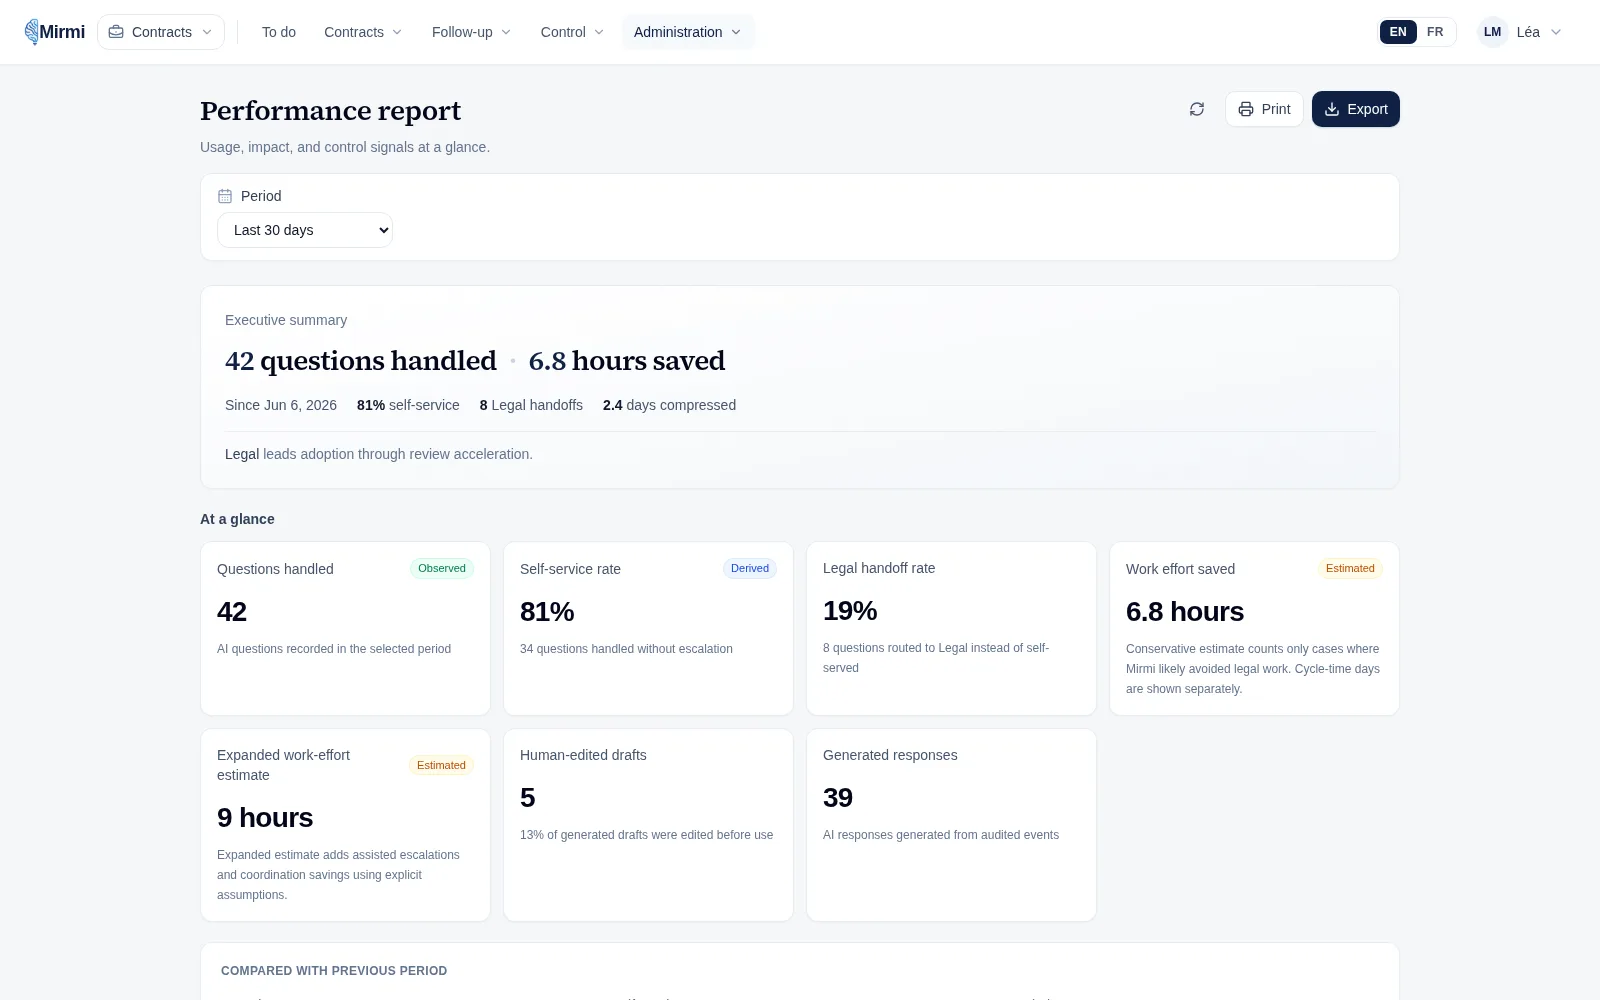Open the To do page
Viewport: 1600px width, 1000px height.
(x=279, y=32)
